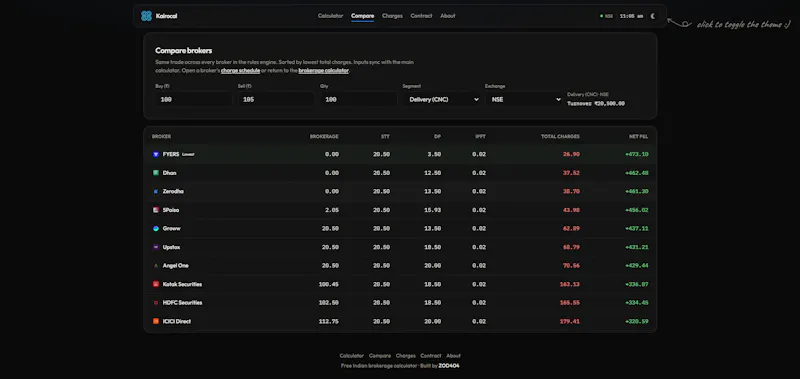Click Groww net P&L value +437.11
800x379 pixels.
pos(637,229)
